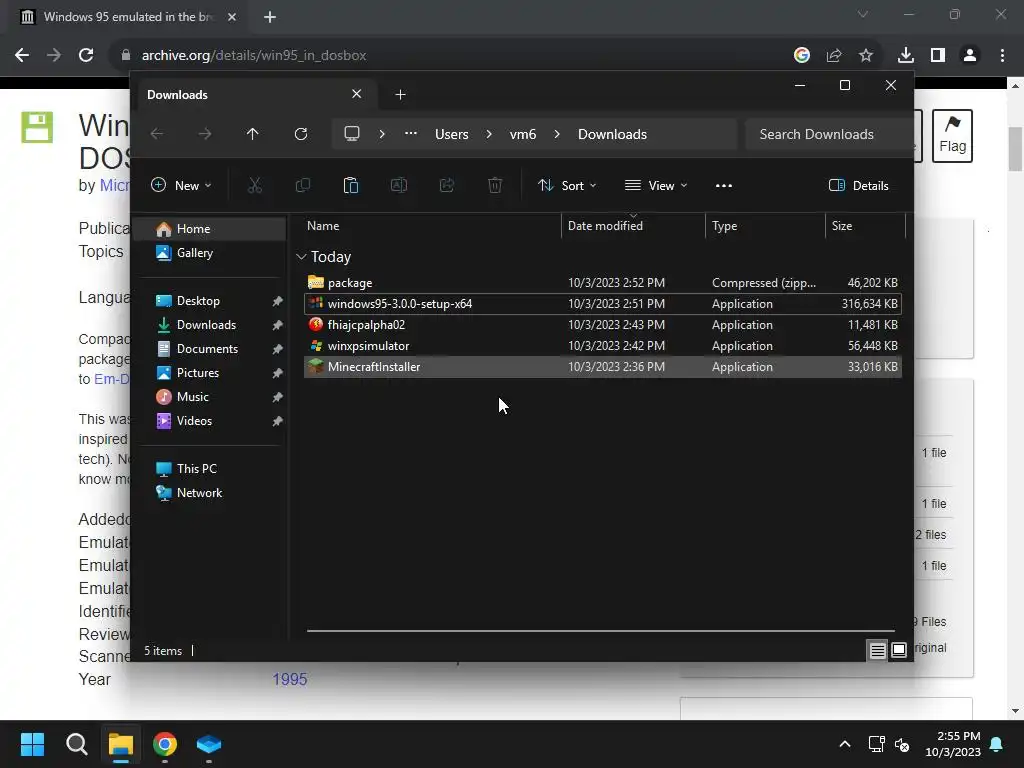This screenshot has width=1024, height=768.
Task: Click the Cut scissors icon in Explorer toolbar
Action: pos(255,185)
